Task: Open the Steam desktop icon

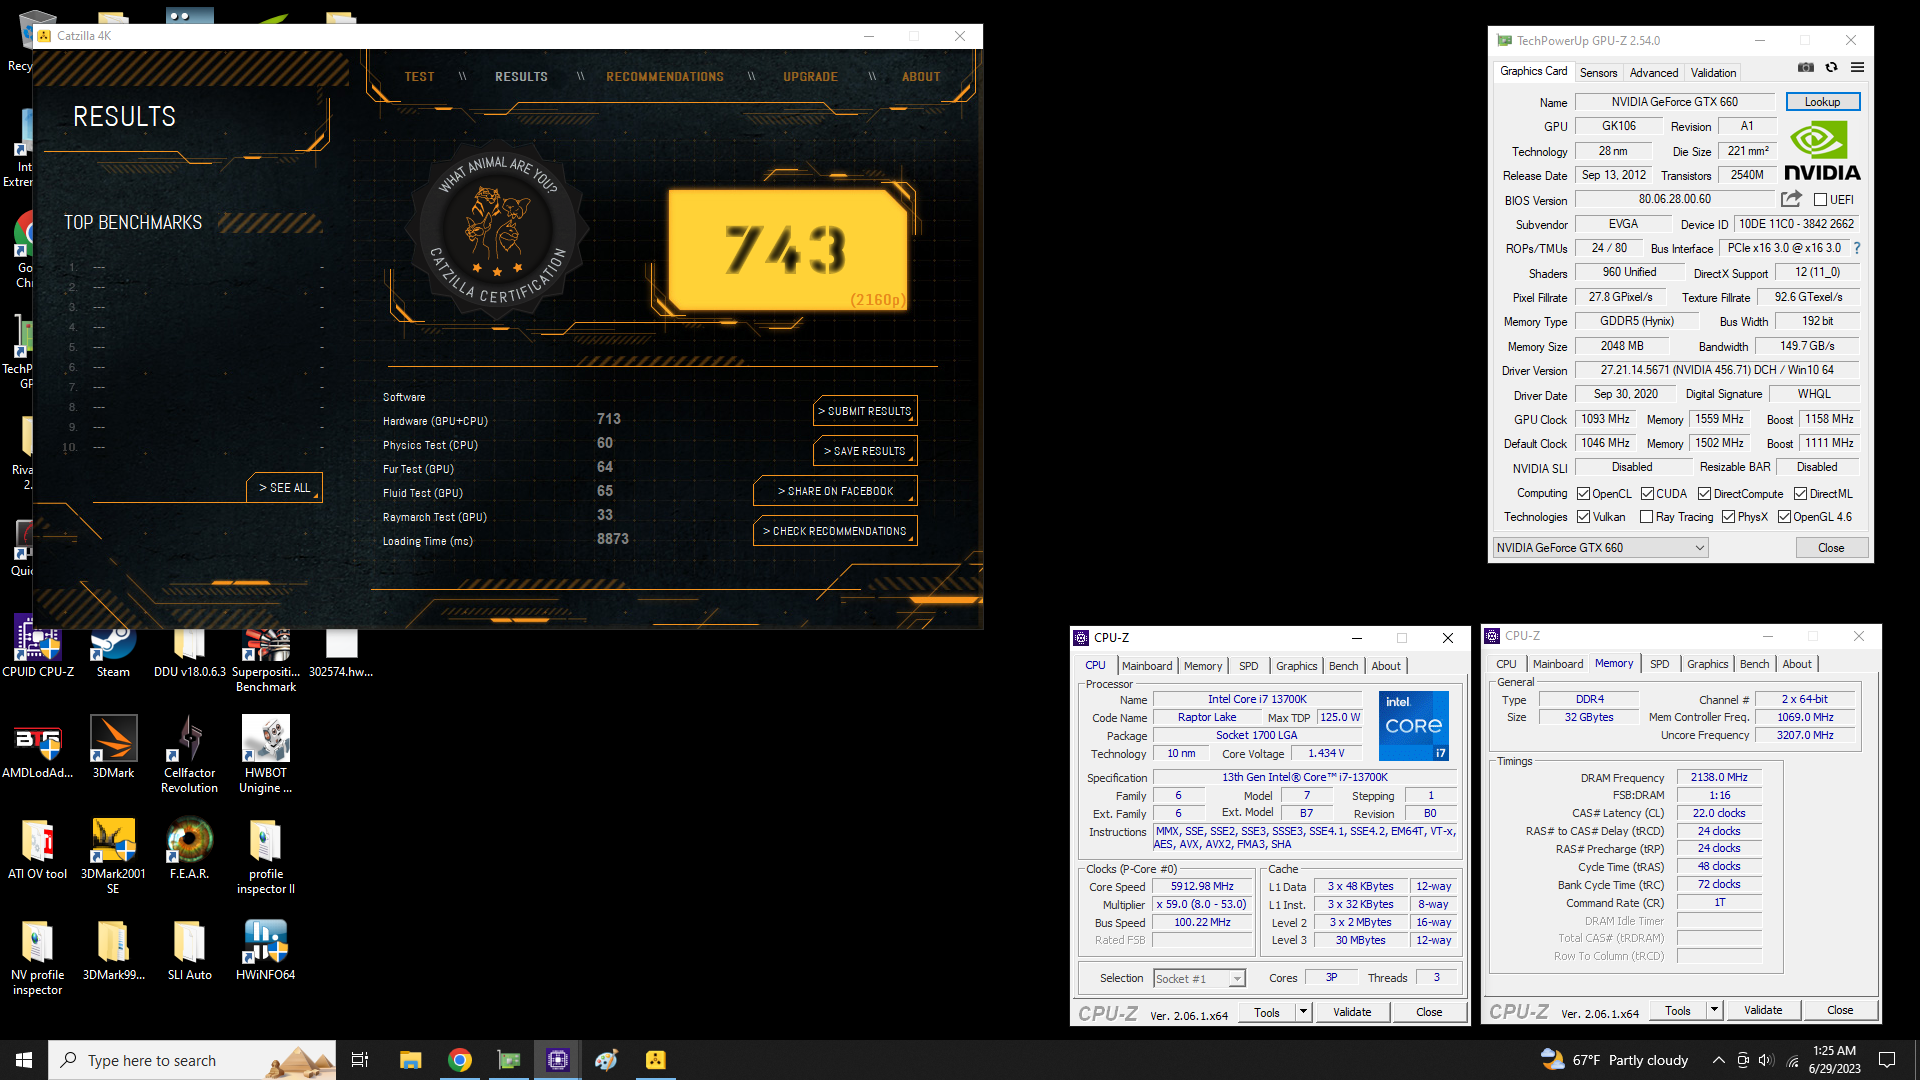Action: [x=113, y=648]
